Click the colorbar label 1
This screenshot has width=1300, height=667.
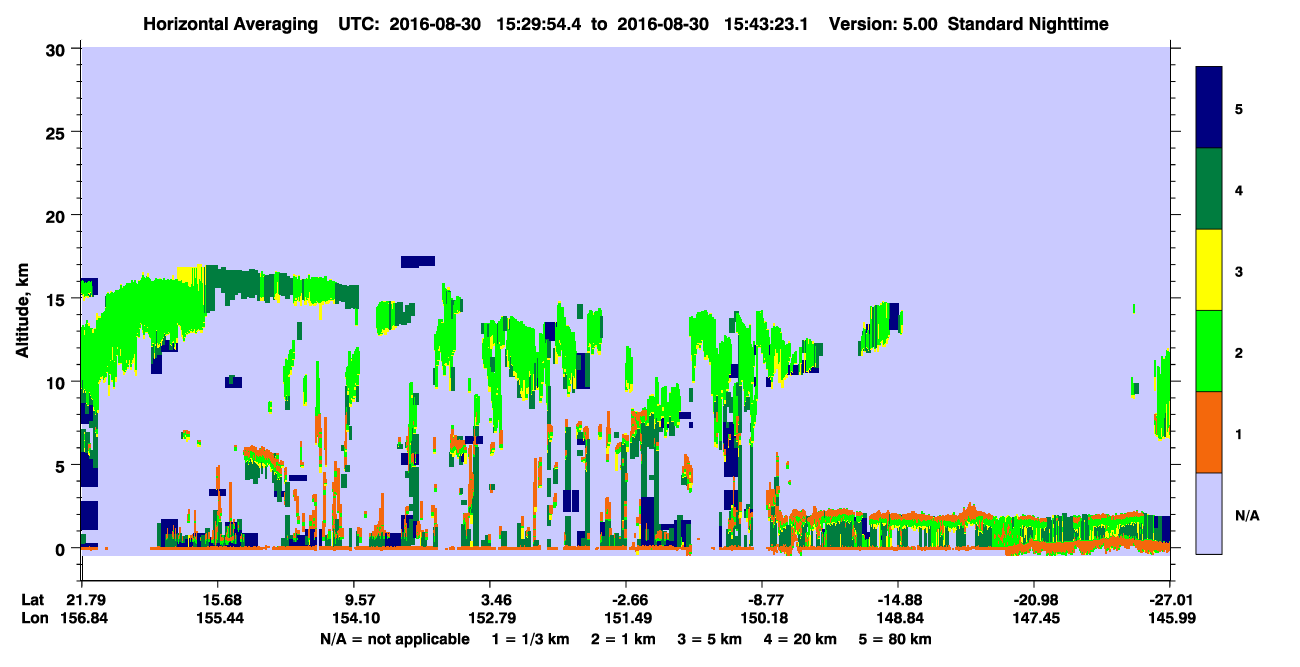click(1239, 433)
